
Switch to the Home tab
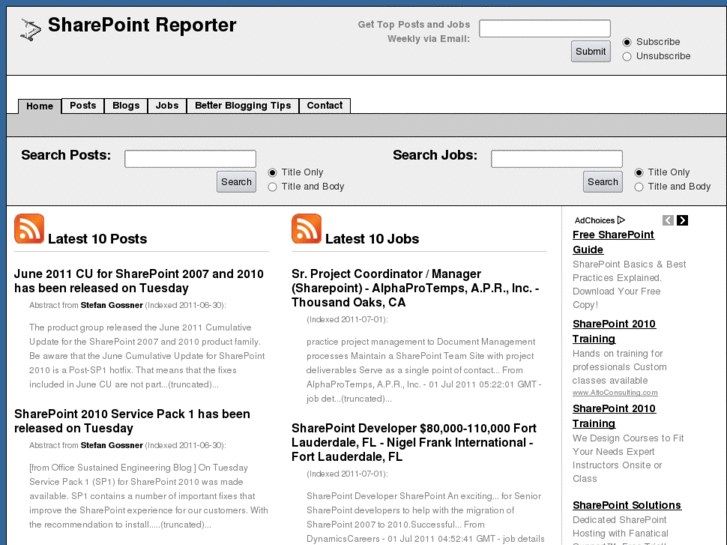39,106
